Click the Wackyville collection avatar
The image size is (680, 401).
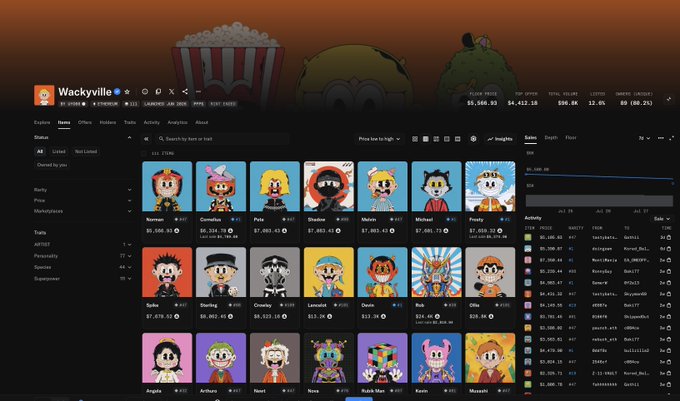pyautogui.click(x=44, y=95)
